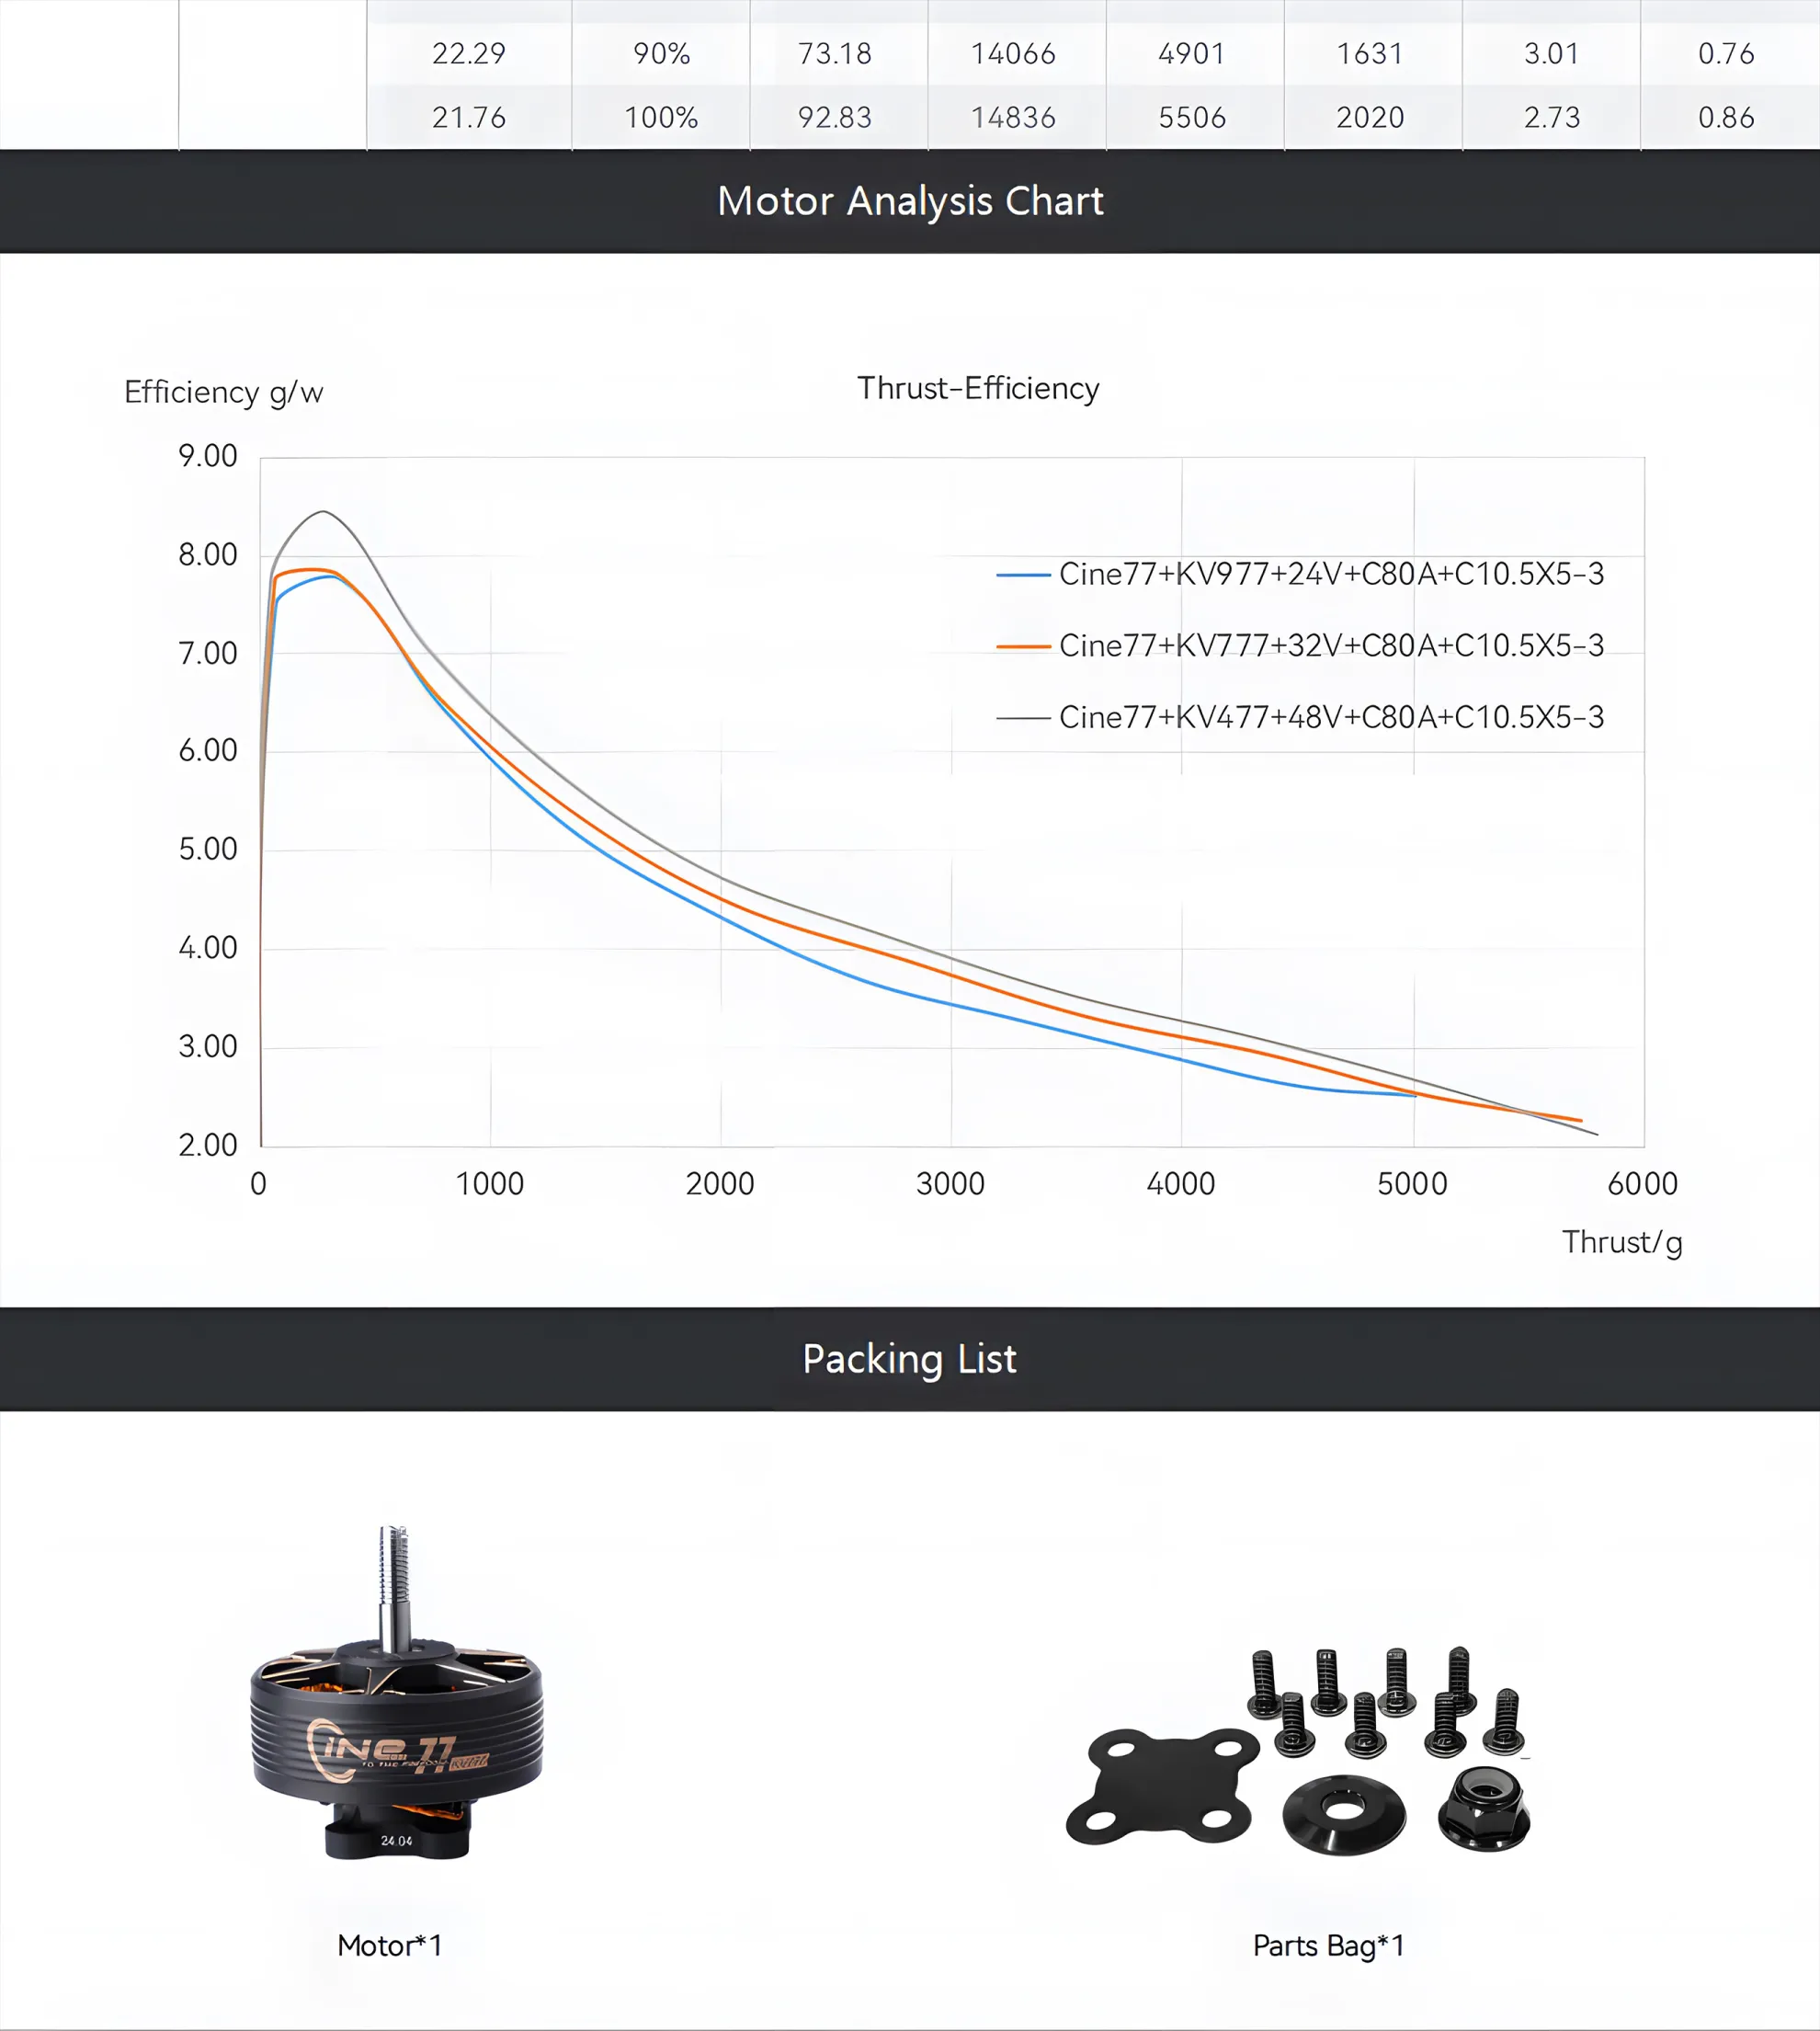The image size is (1820, 2031).
Task: Select the Cine77+KV477+48V legend label
Action: (x=1331, y=717)
